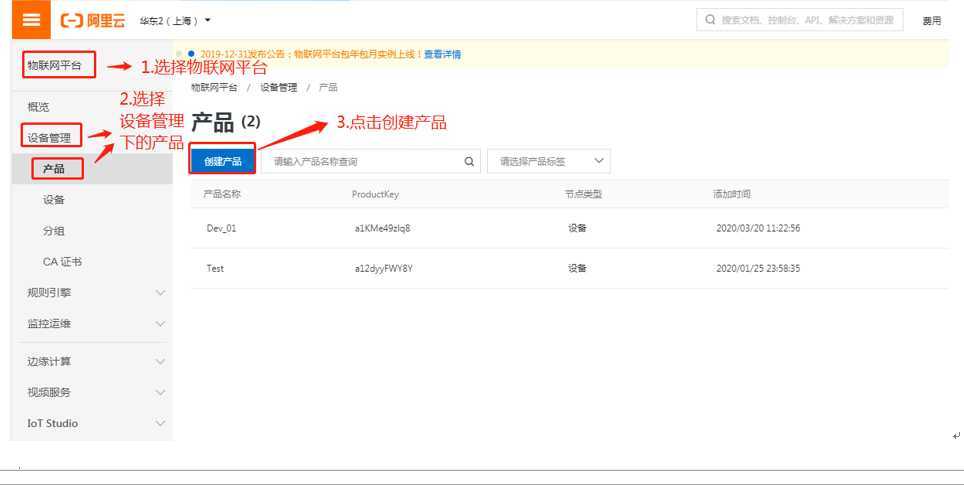
Task: Select 分组 in the sidebar
Action: click(53, 231)
